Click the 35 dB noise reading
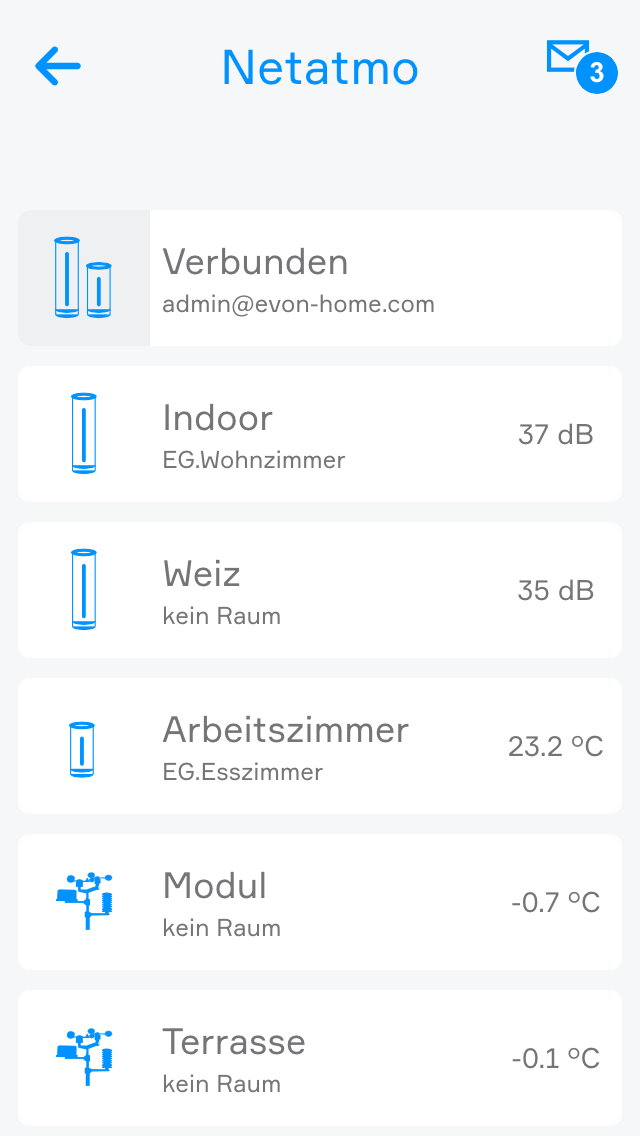640x1136 pixels. [x=556, y=590]
